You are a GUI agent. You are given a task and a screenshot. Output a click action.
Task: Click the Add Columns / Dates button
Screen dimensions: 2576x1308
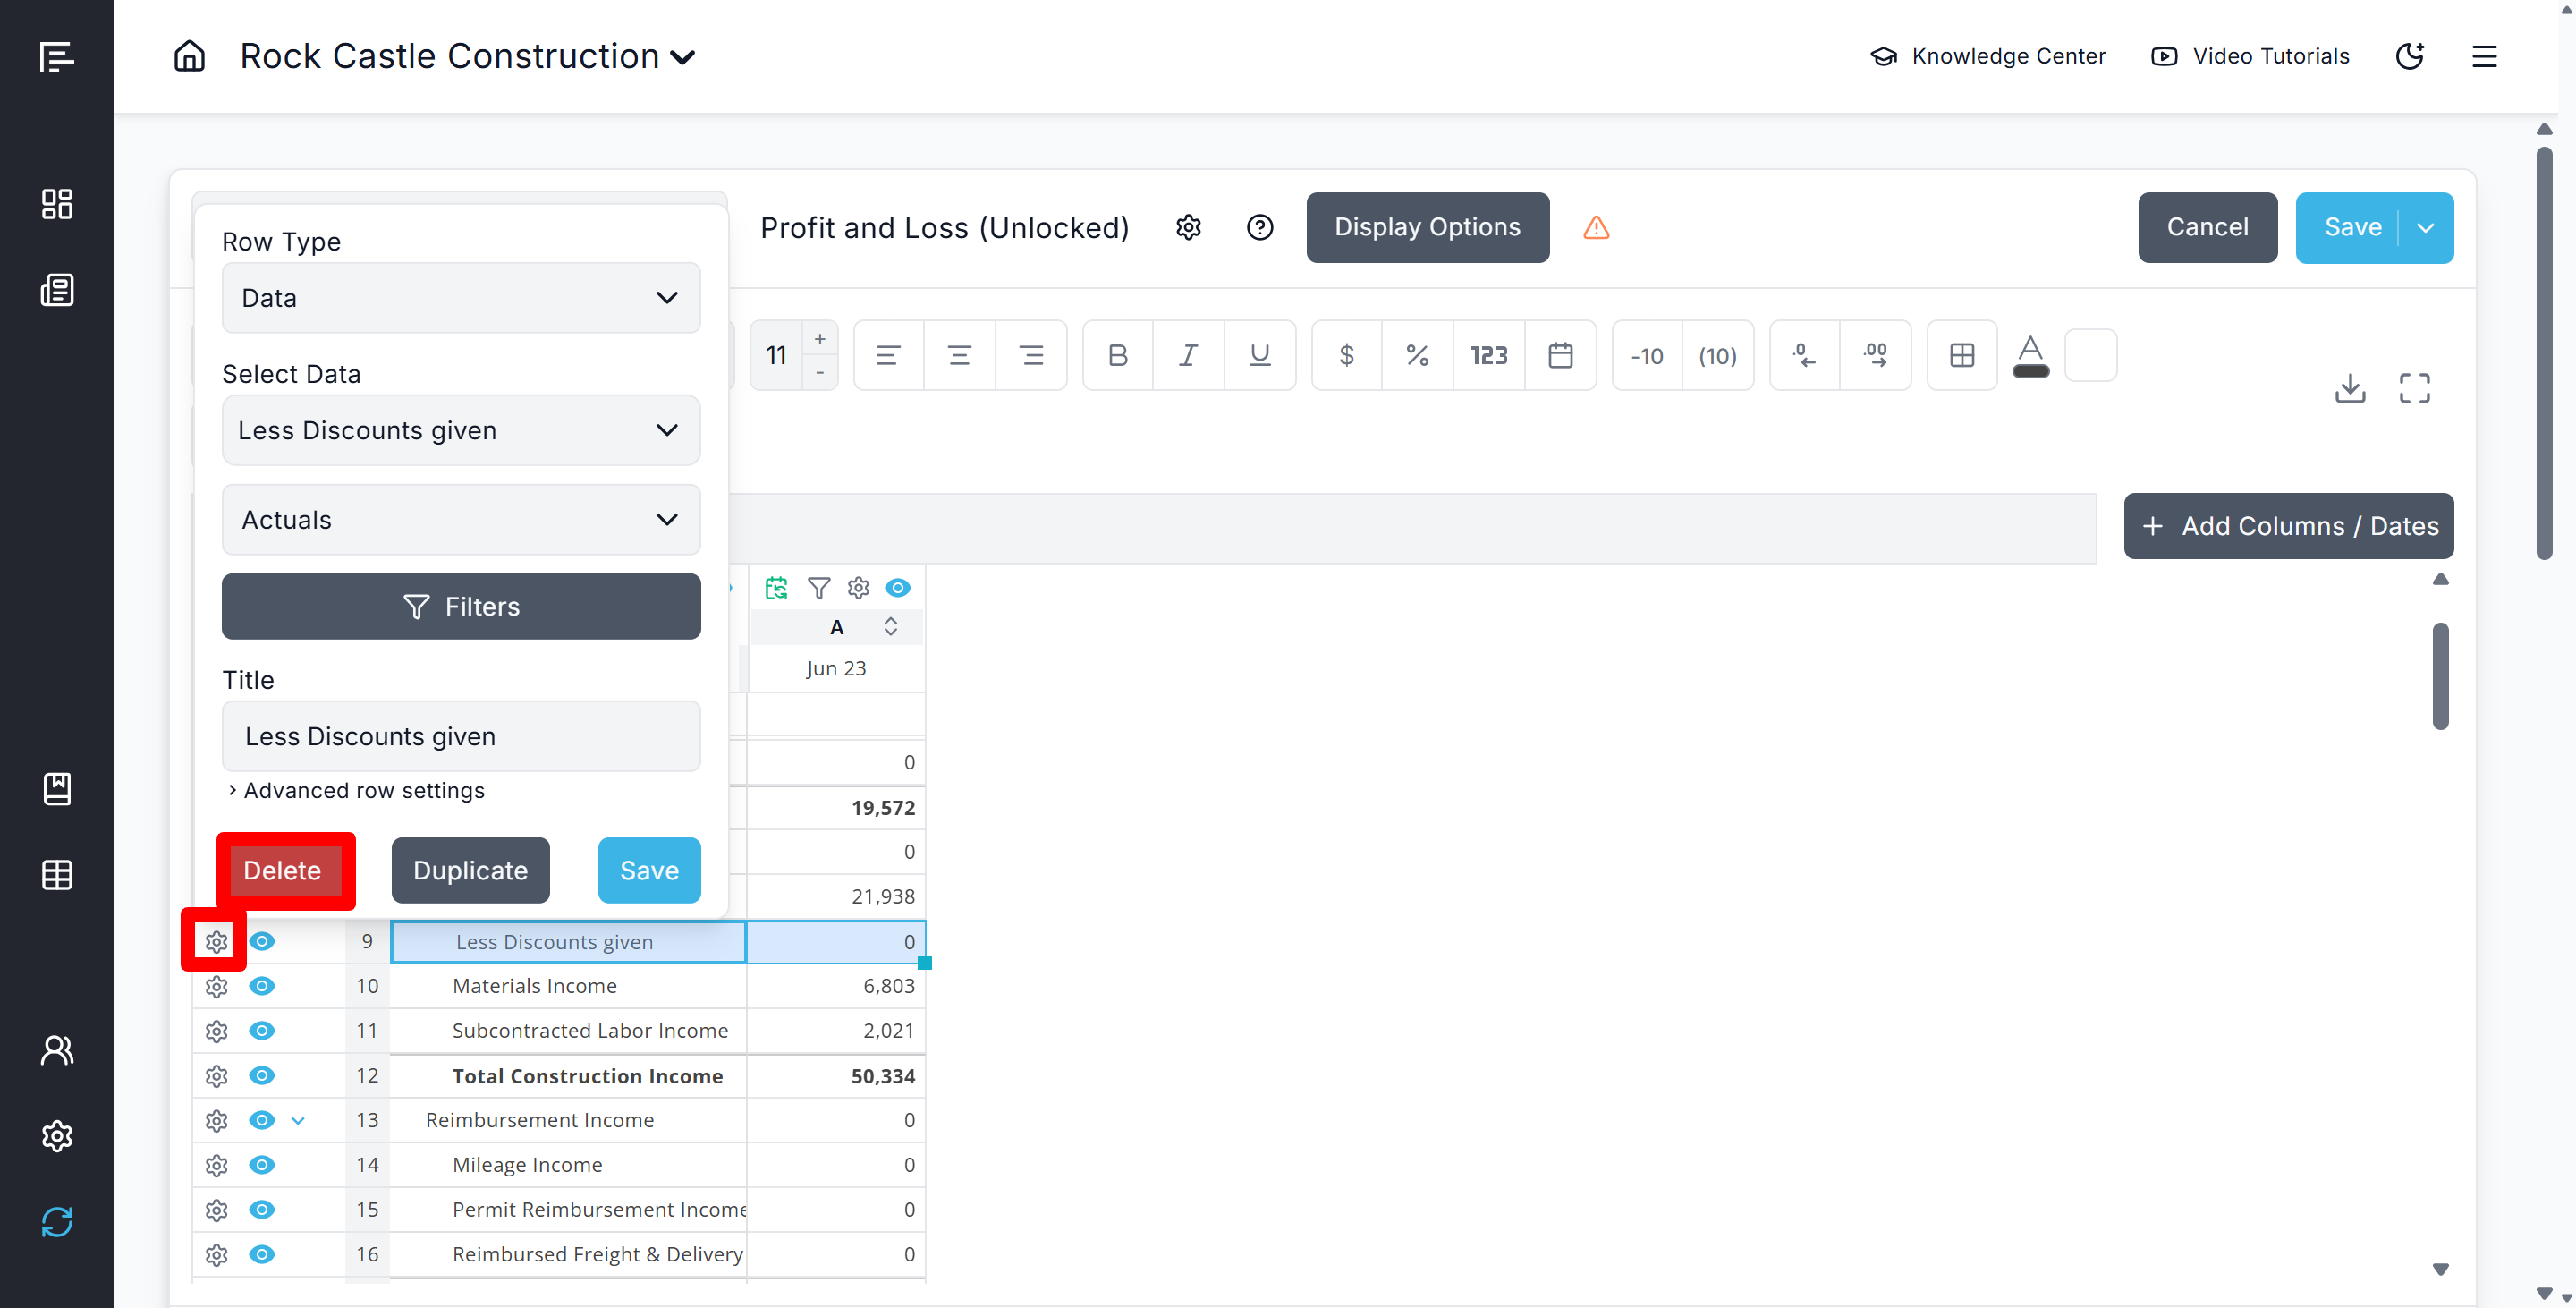(2288, 526)
